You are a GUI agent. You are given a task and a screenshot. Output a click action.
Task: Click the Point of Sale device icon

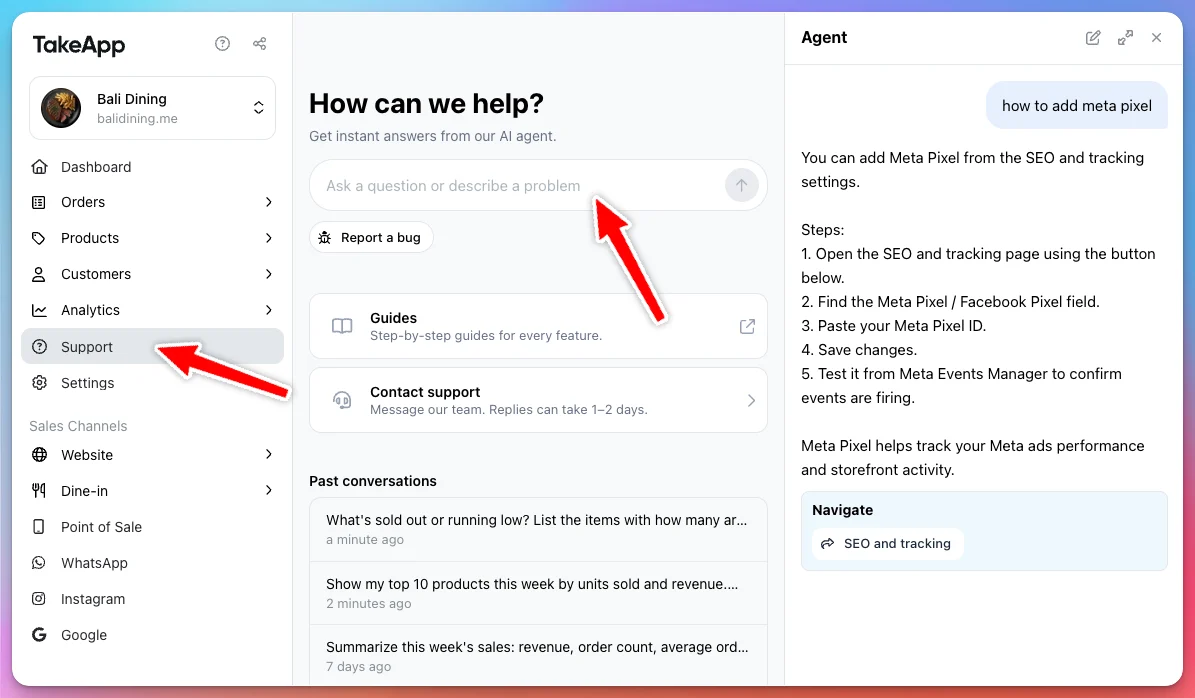coord(39,527)
